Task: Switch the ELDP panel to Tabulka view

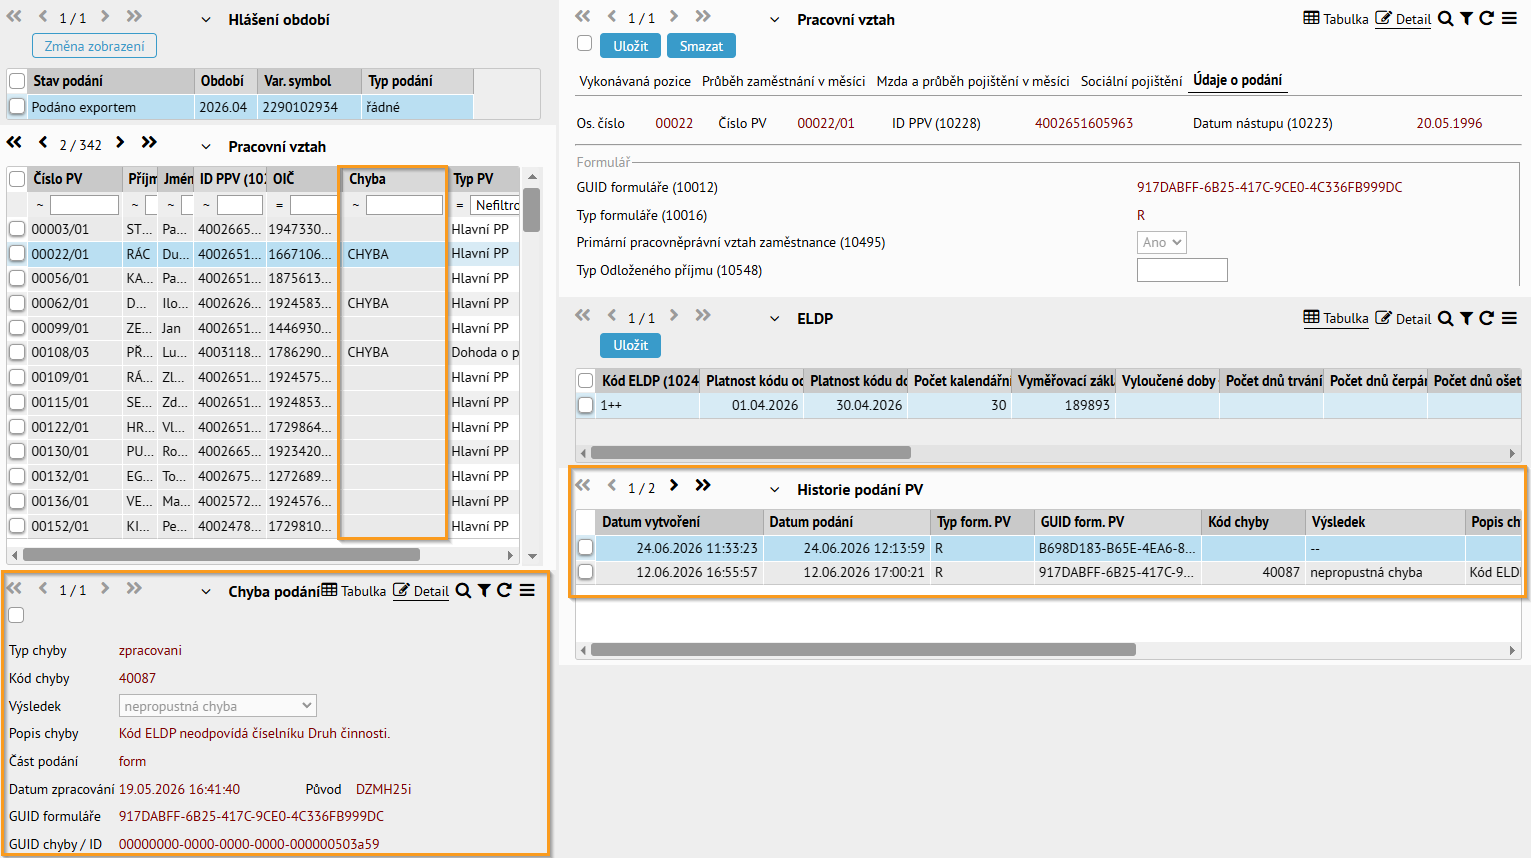Action: click(1336, 318)
